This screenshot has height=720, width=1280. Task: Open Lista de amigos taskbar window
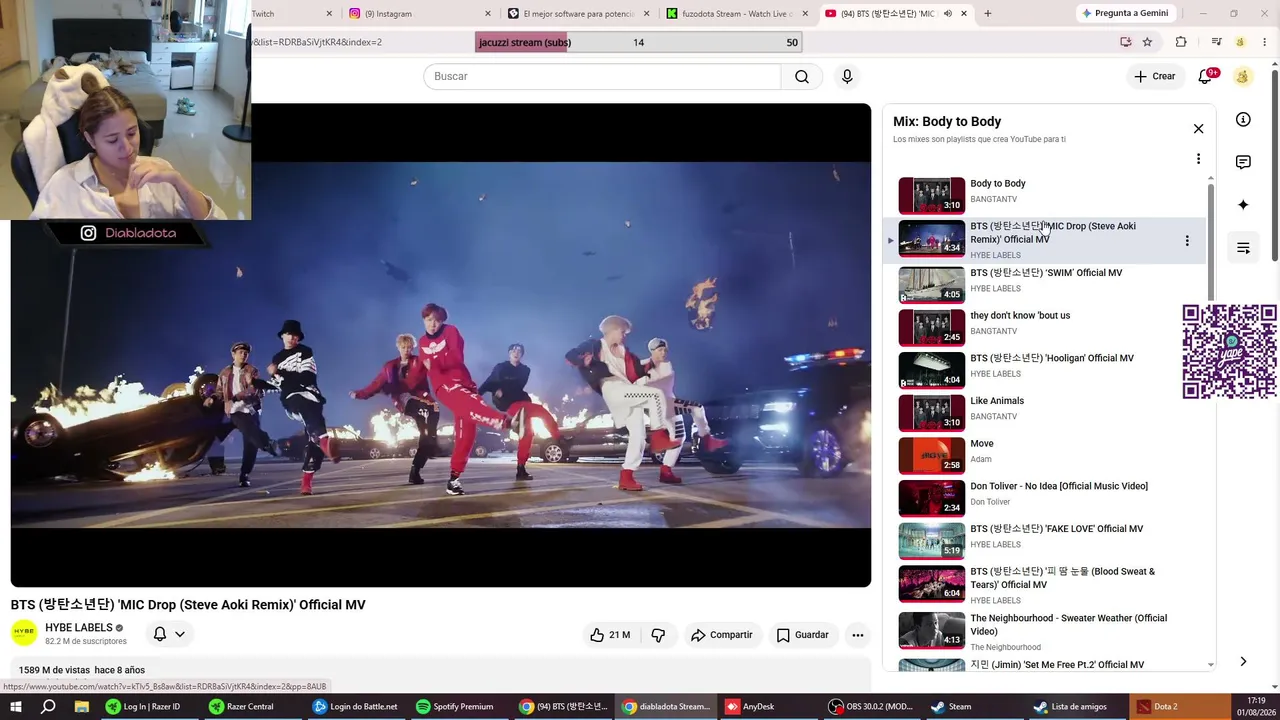point(1077,706)
